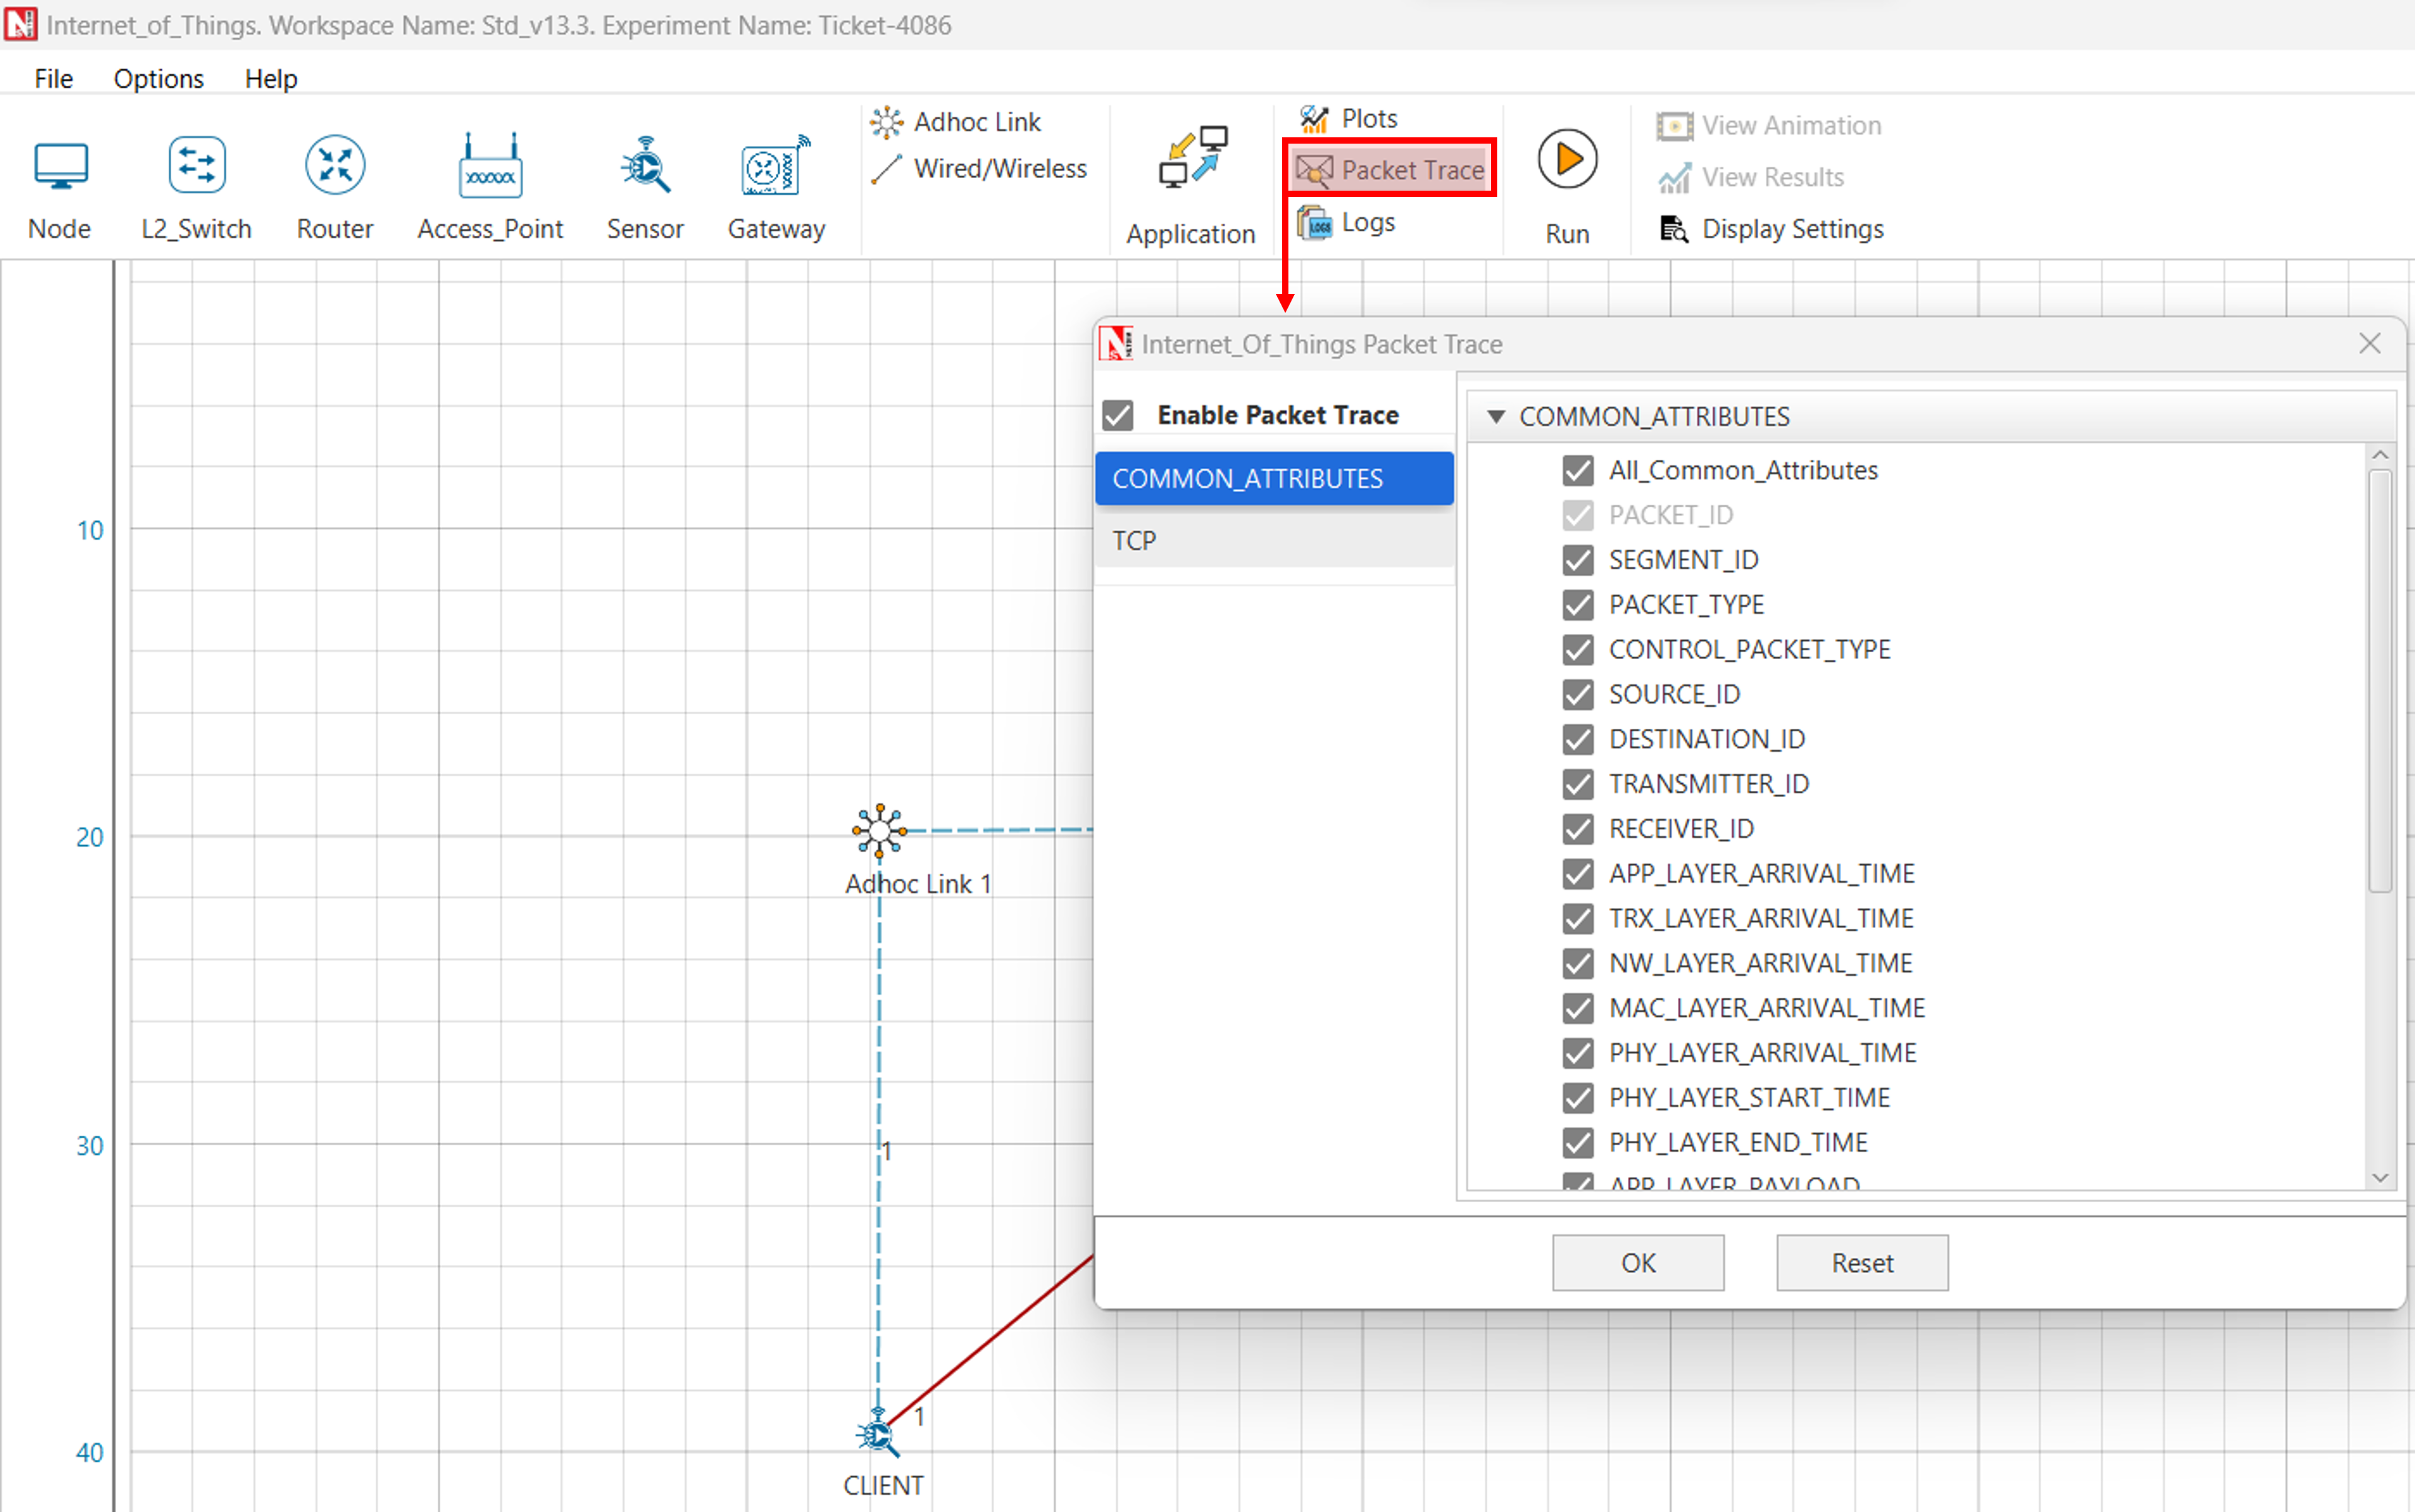Open the File menu

(x=53, y=79)
